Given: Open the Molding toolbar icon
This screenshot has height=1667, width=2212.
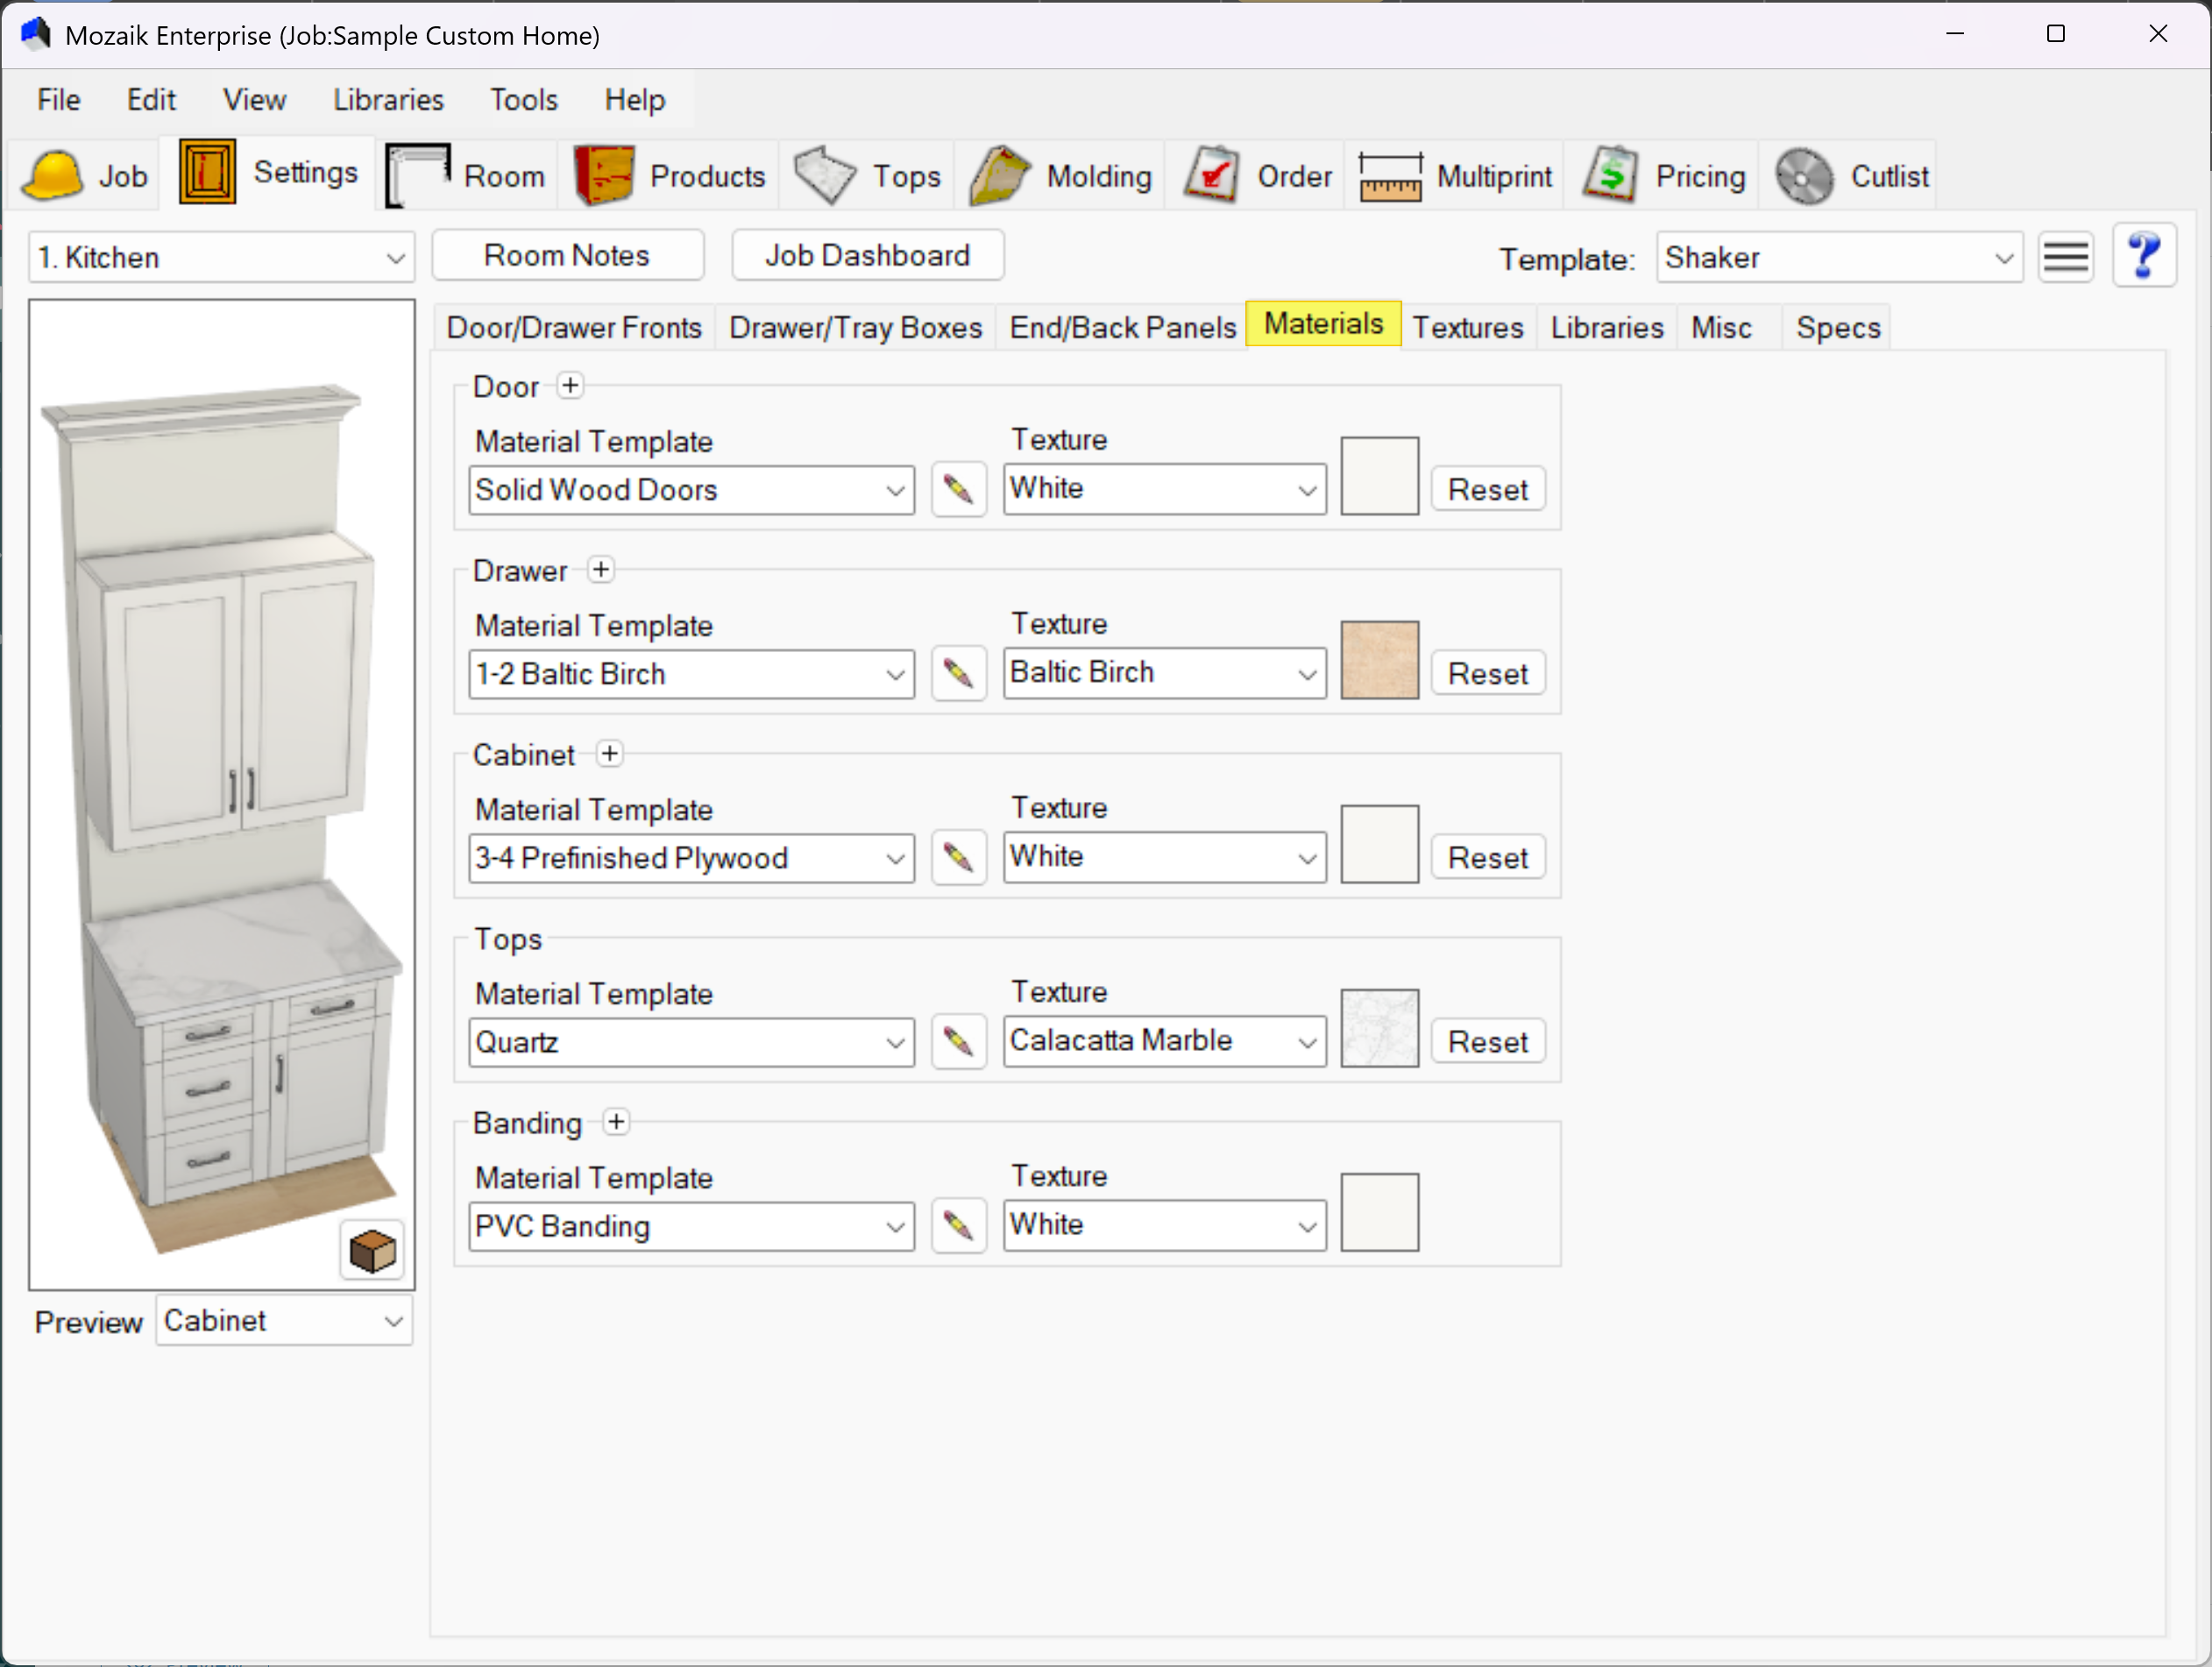Looking at the screenshot, I should pos(999,176).
